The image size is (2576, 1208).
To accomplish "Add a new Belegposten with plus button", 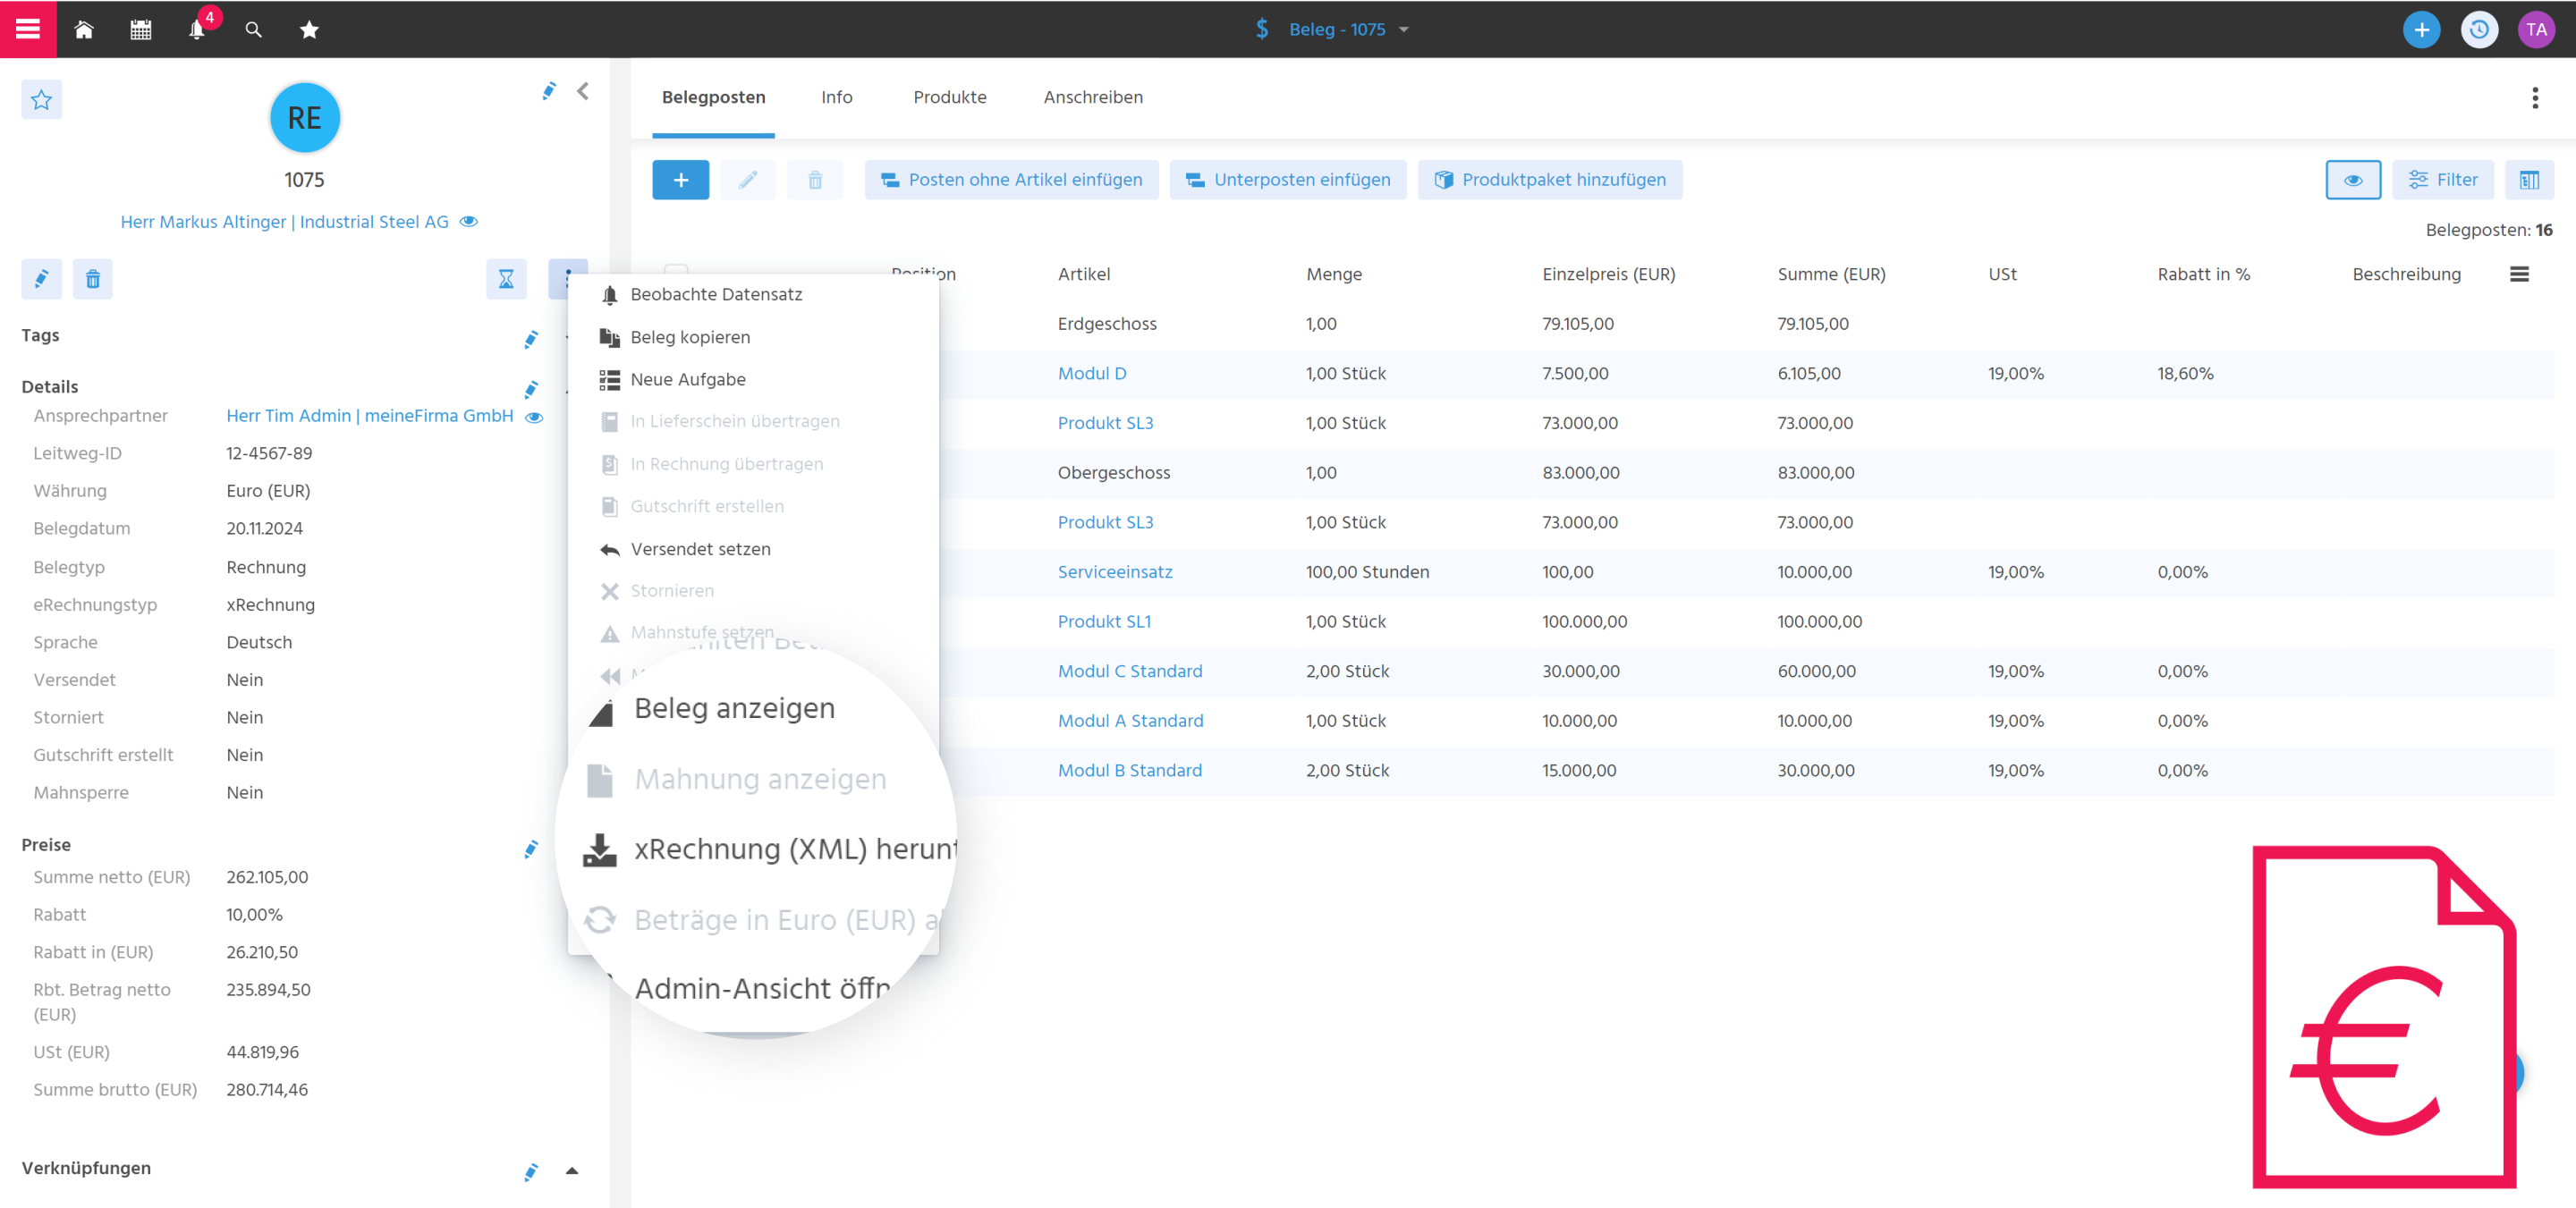I will 680,180.
